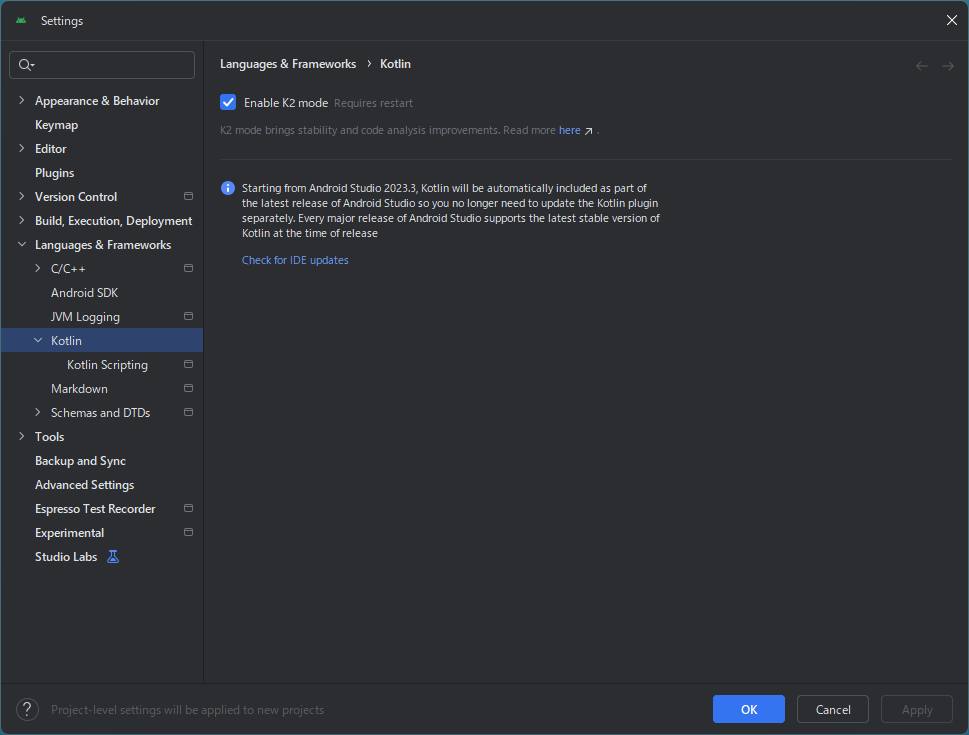Viewport: 969px width, 735px height.
Task: Click project-level icon beside Experimental
Action: [x=188, y=532]
